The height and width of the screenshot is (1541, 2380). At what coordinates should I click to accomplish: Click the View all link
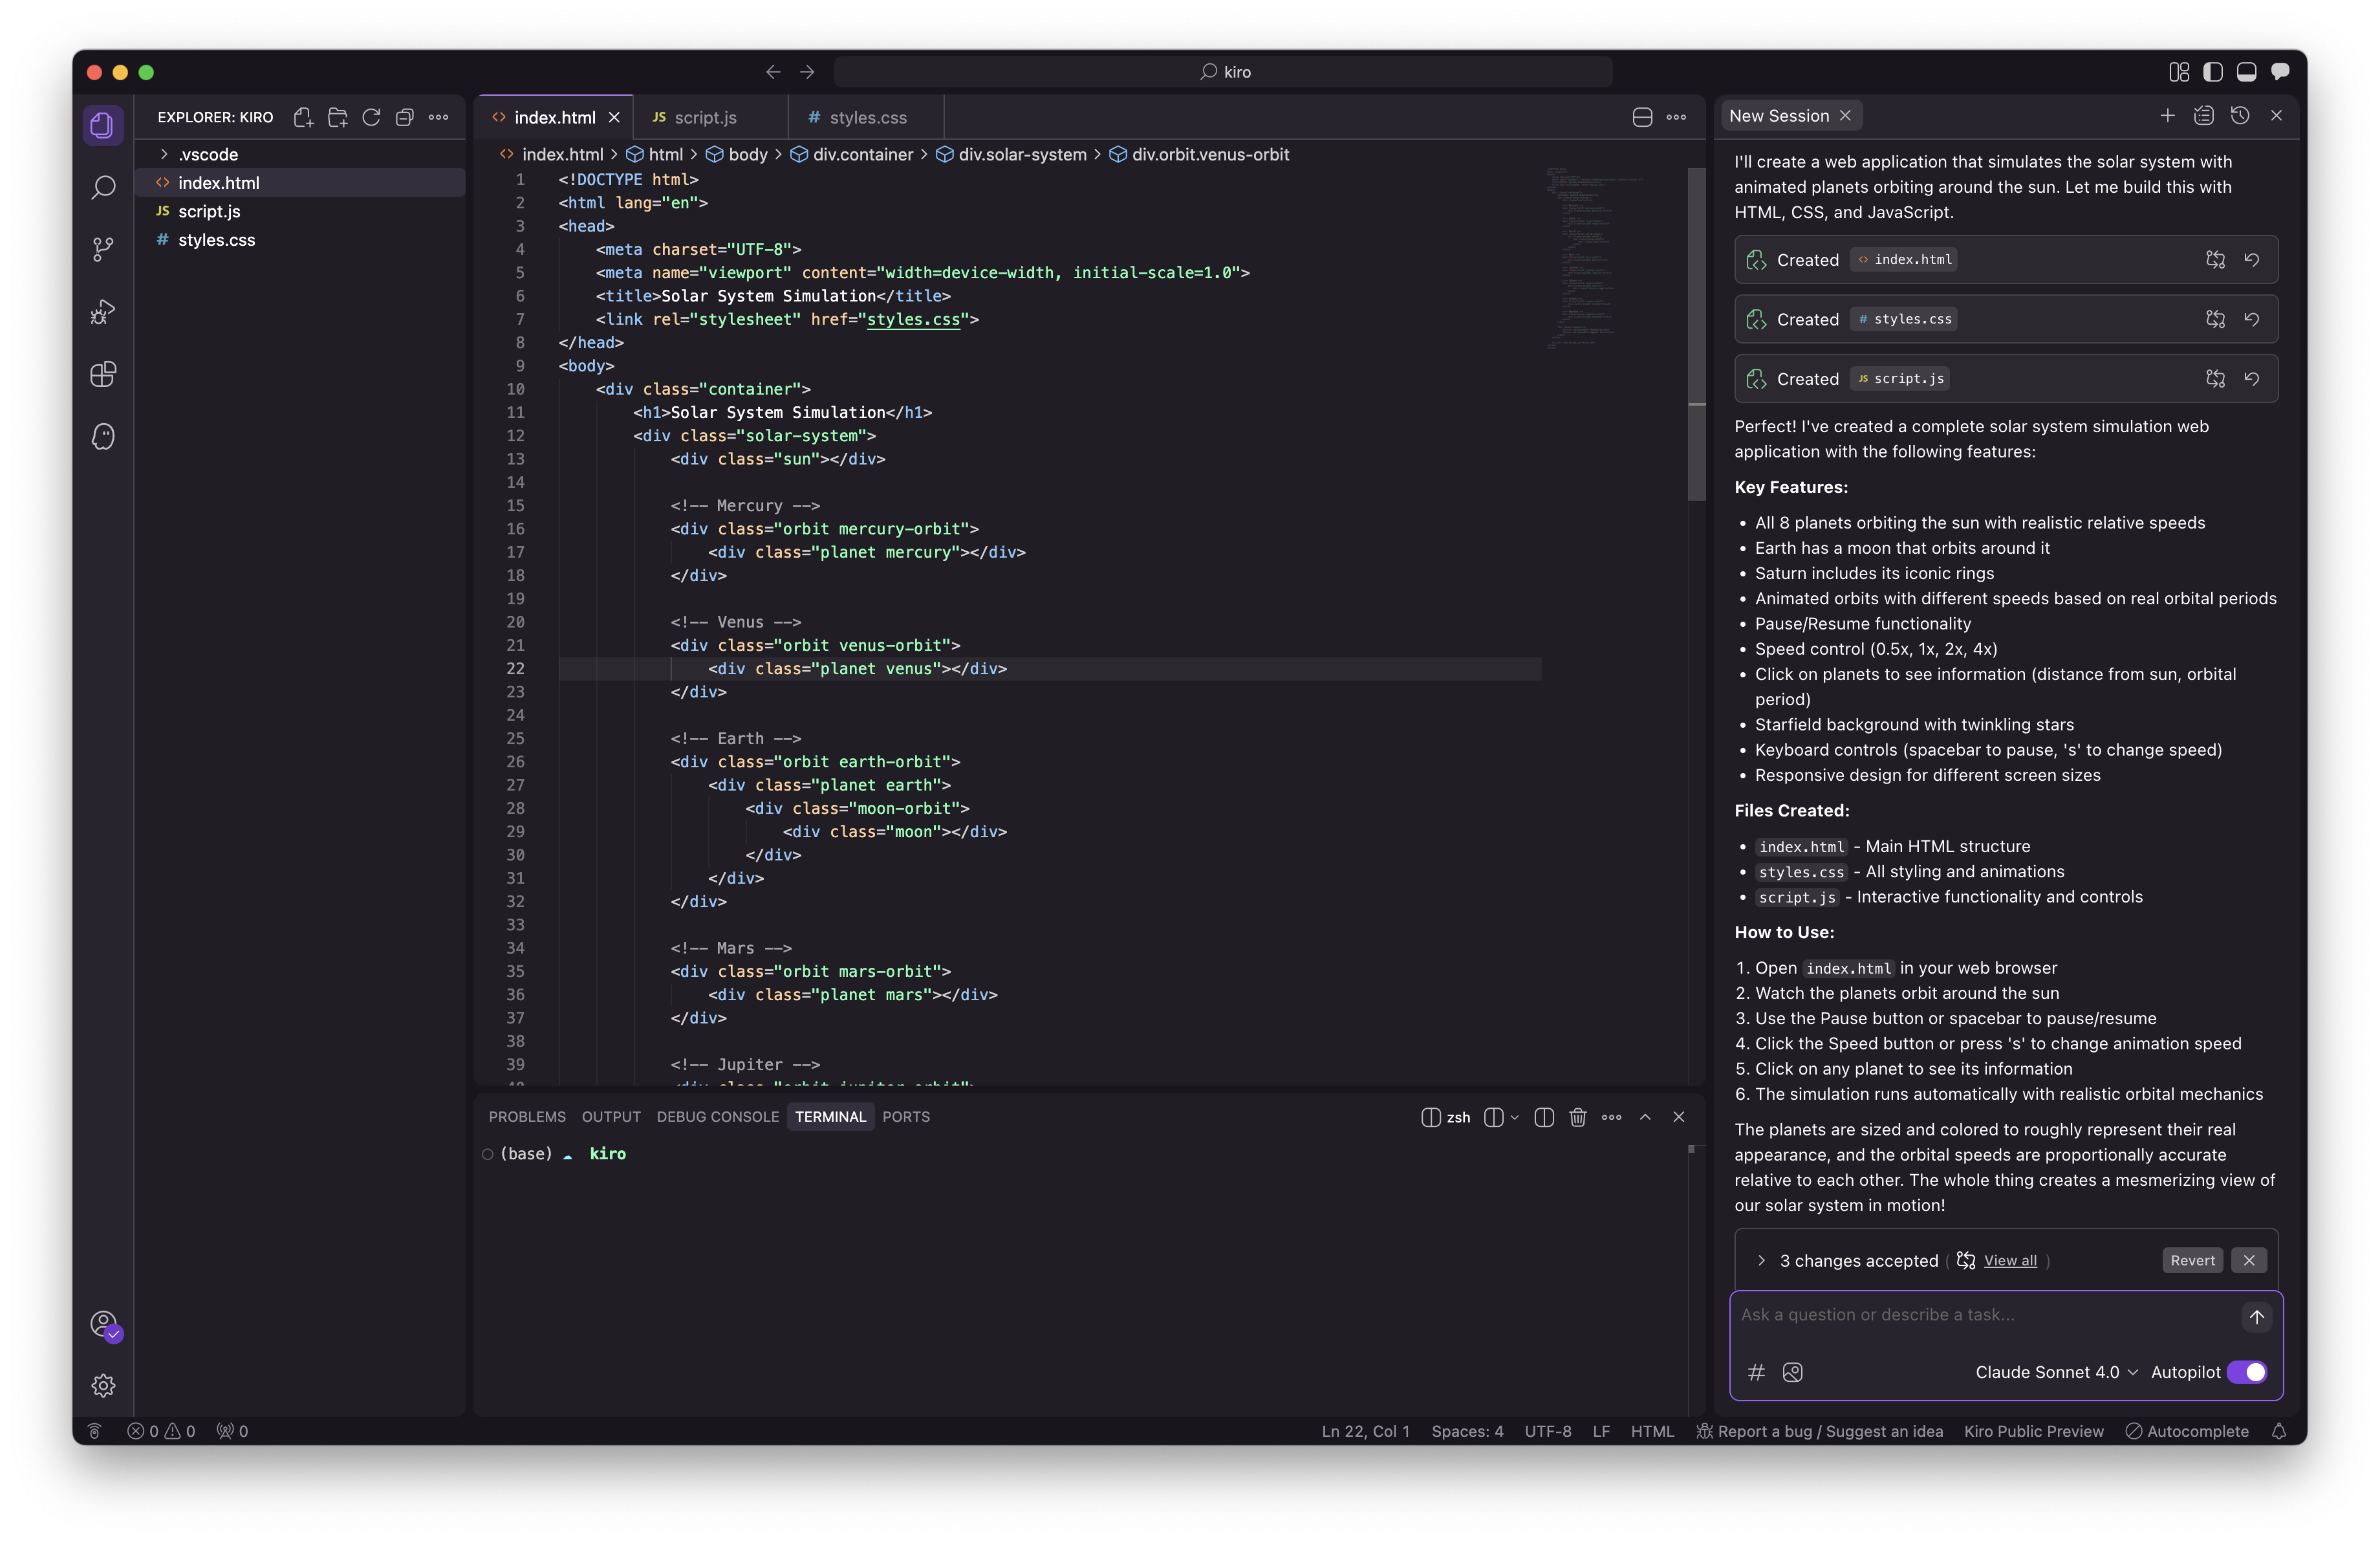(2010, 1260)
